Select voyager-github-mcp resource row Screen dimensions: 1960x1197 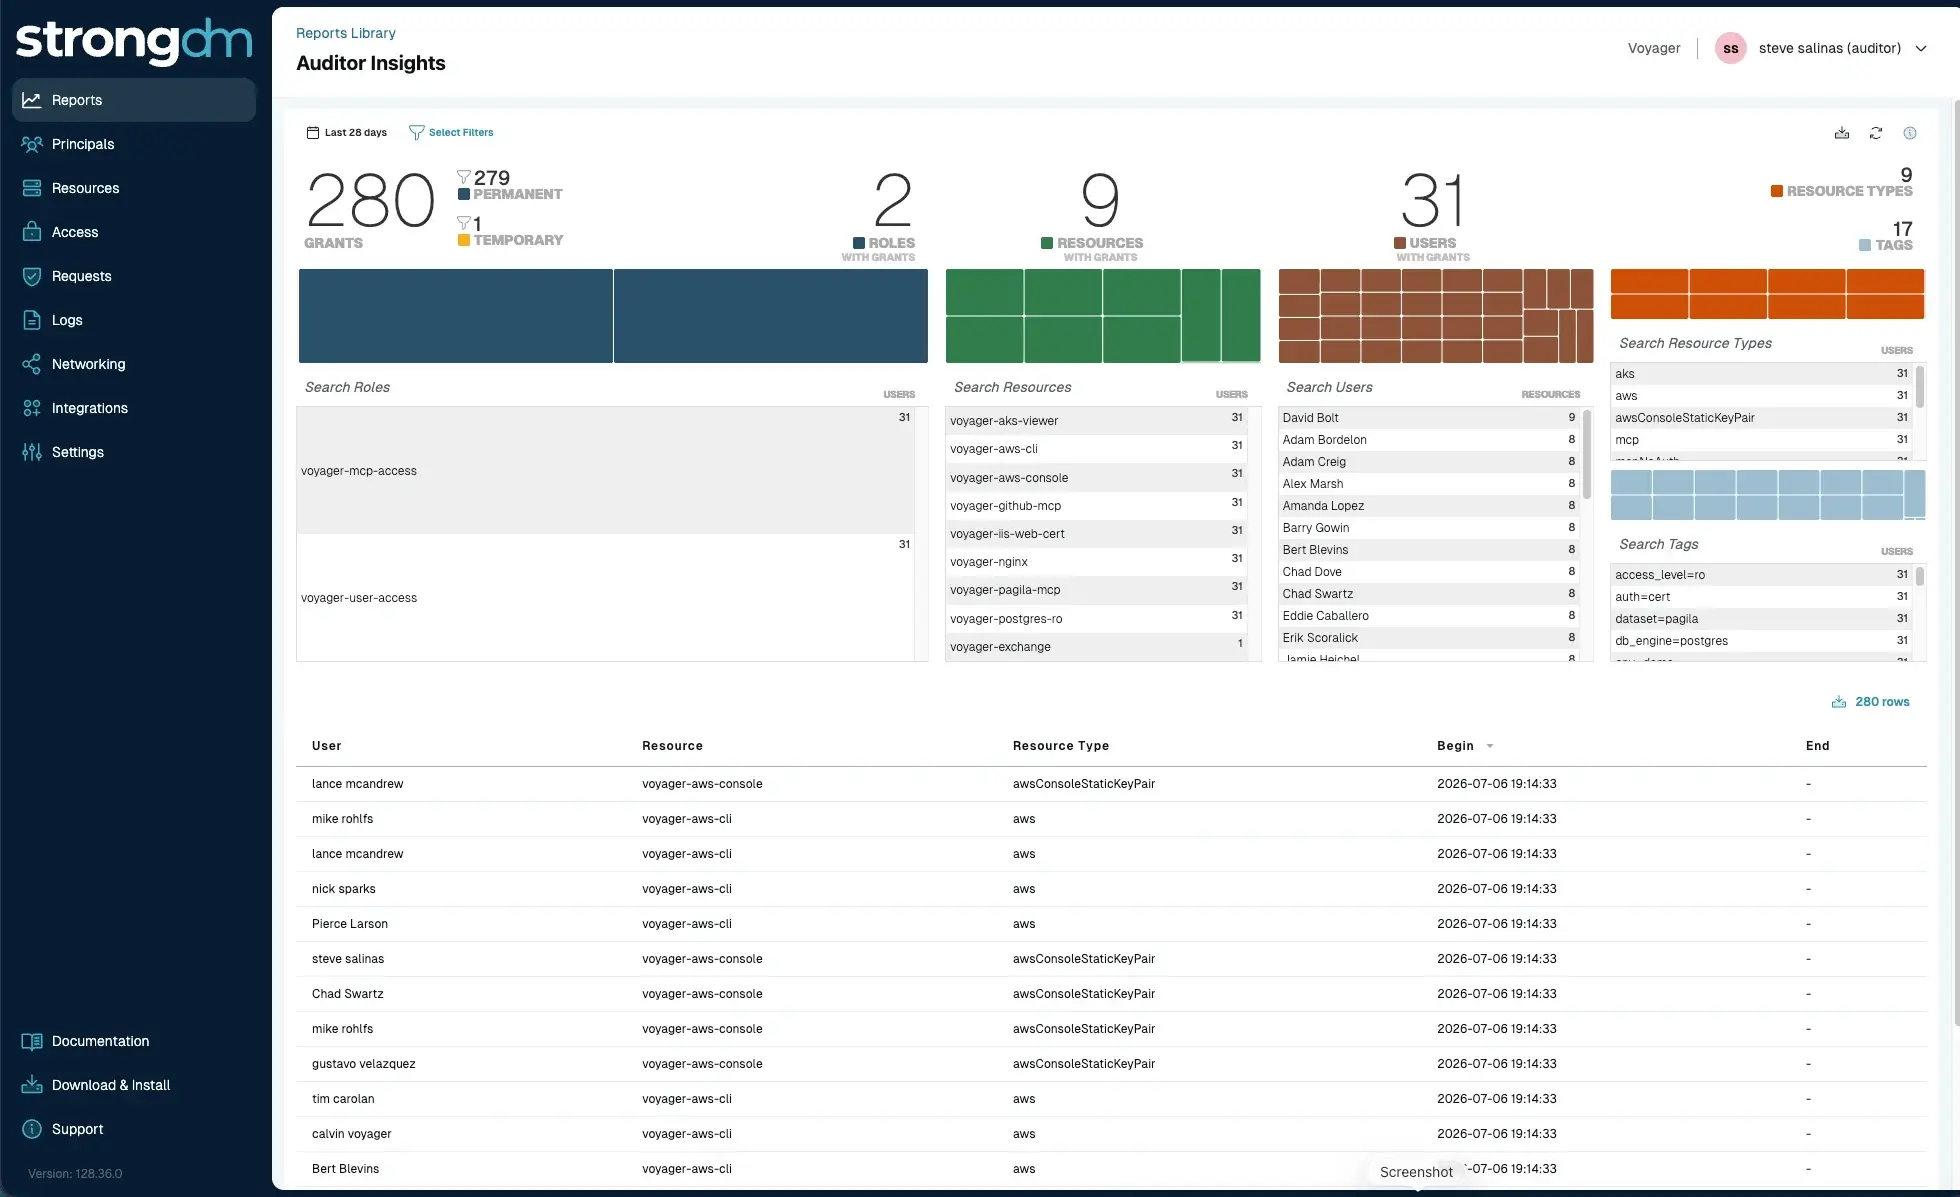pyautogui.click(x=1096, y=505)
